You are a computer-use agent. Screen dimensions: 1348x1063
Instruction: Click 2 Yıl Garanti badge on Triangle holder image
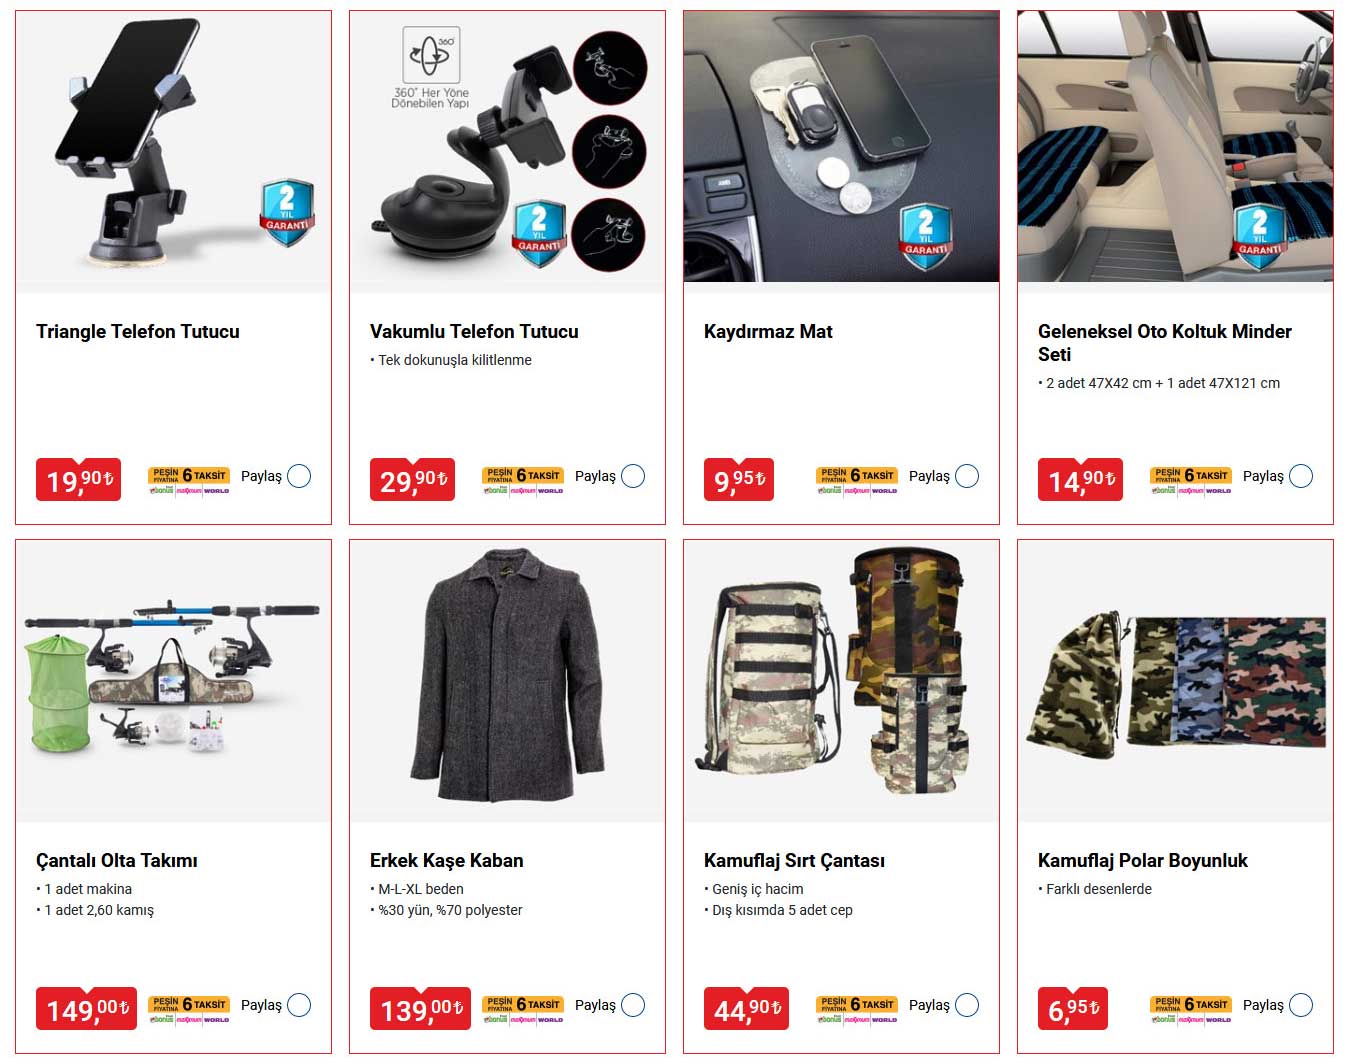click(x=288, y=212)
